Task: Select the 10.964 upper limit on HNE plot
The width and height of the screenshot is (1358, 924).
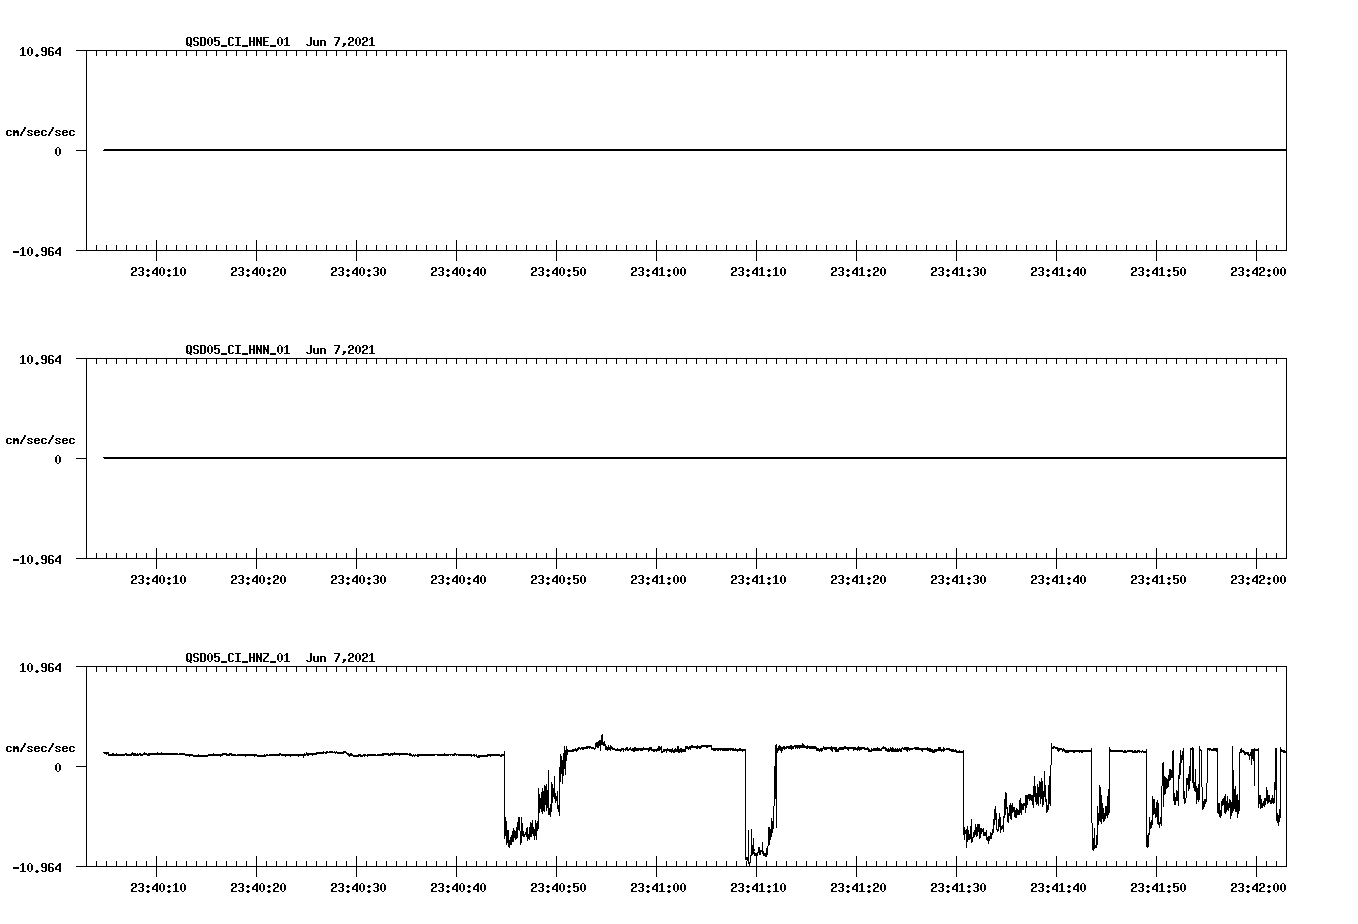Action: tap(40, 51)
